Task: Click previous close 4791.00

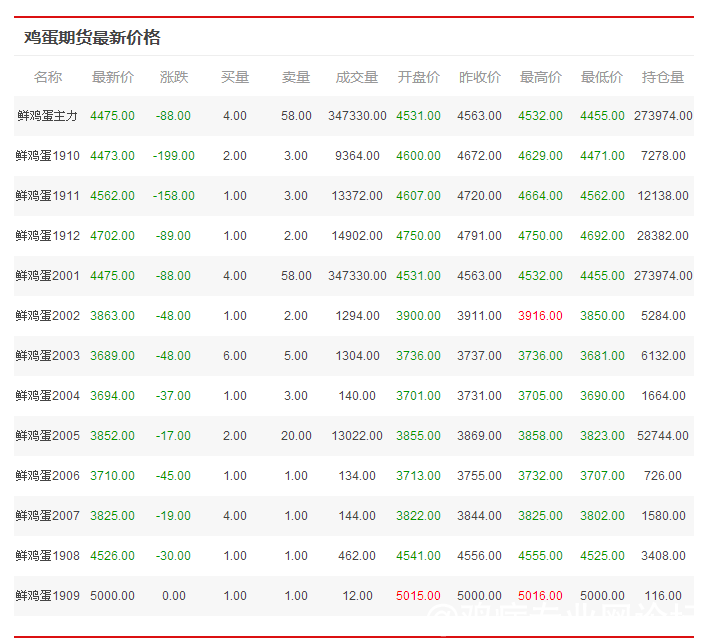Action: click(x=479, y=236)
